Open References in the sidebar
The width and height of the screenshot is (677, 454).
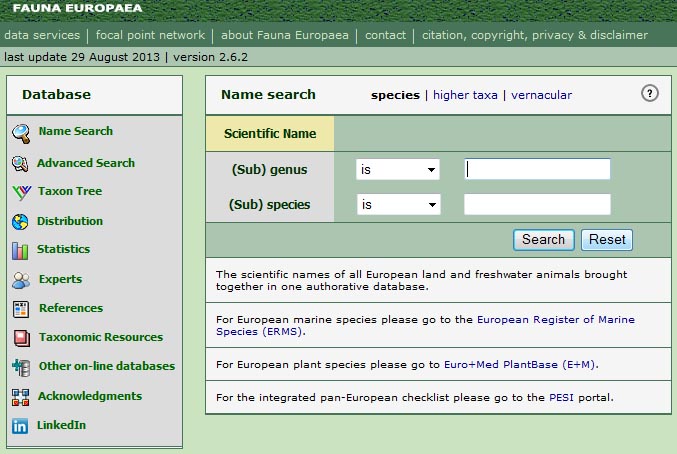[71, 308]
